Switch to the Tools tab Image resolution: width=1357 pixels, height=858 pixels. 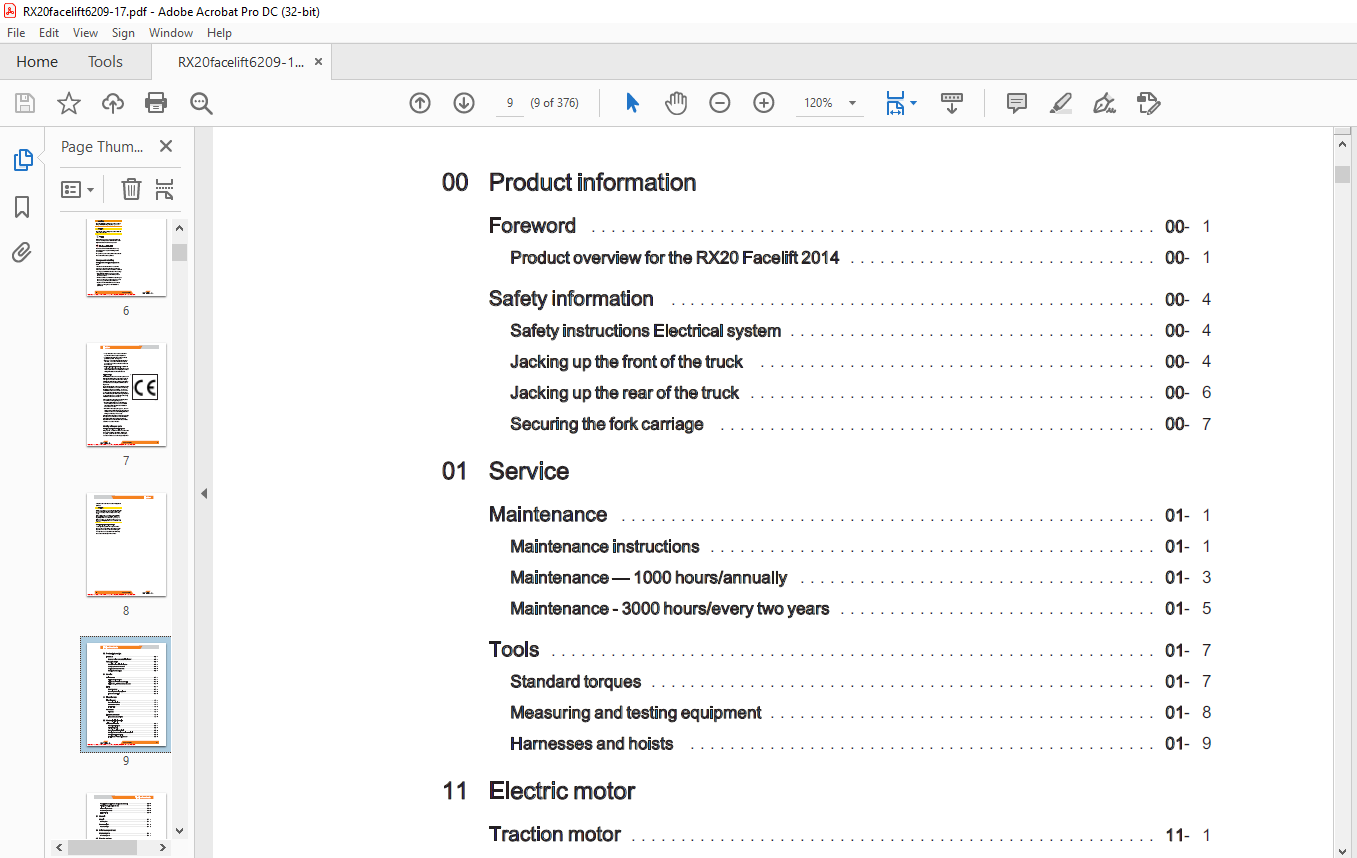105,62
